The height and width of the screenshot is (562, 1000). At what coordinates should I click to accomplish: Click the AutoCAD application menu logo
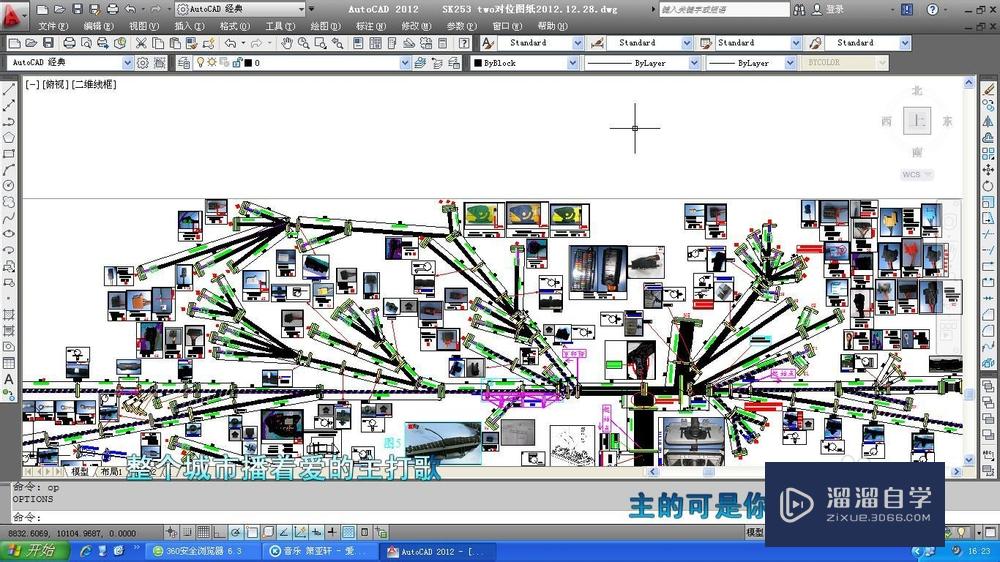tap(12, 14)
